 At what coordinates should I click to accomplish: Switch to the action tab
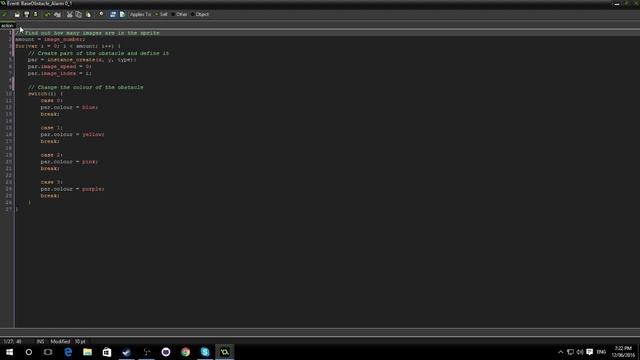7,25
